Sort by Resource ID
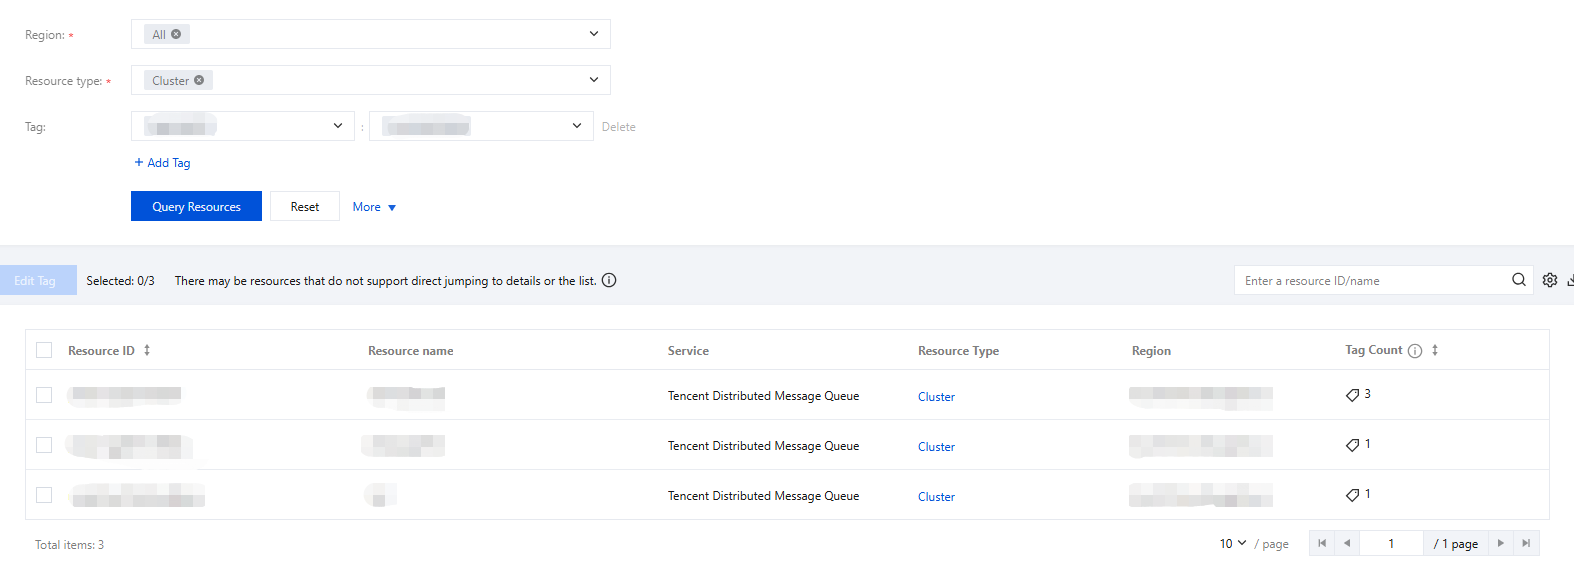The height and width of the screenshot is (586, 1574). click(x=147, y=350)
